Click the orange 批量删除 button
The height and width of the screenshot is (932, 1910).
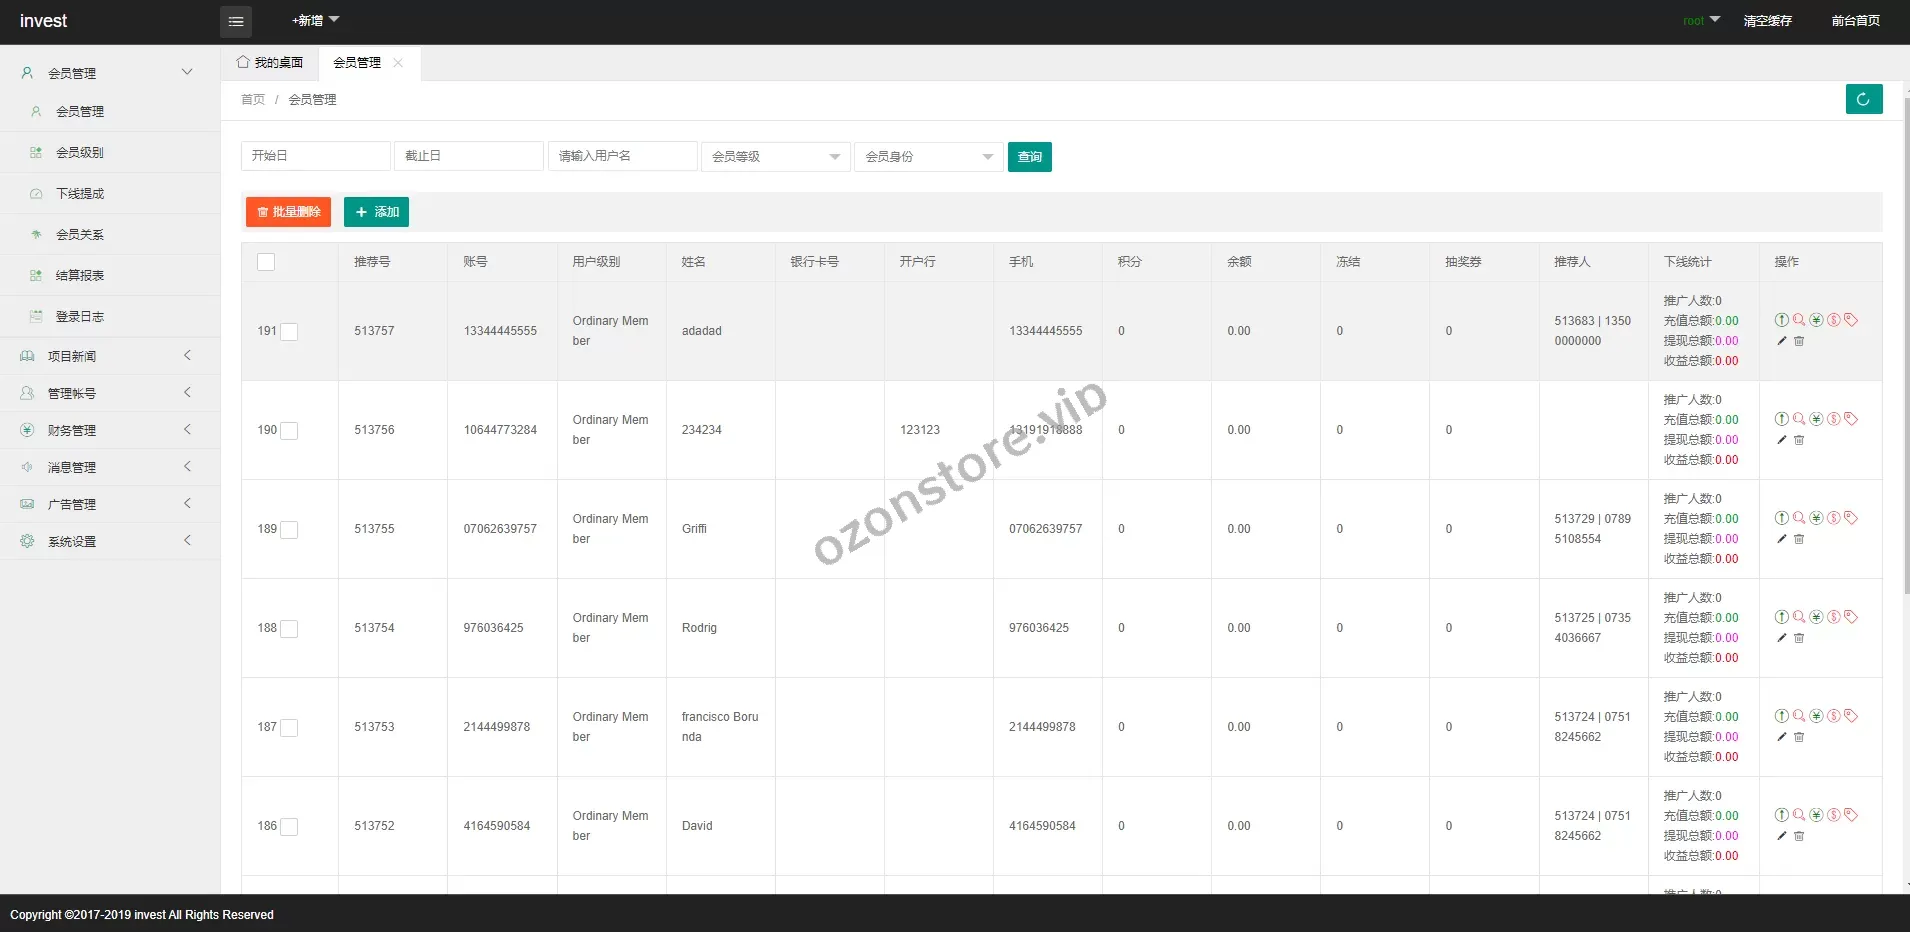click(x=288, y=212)
